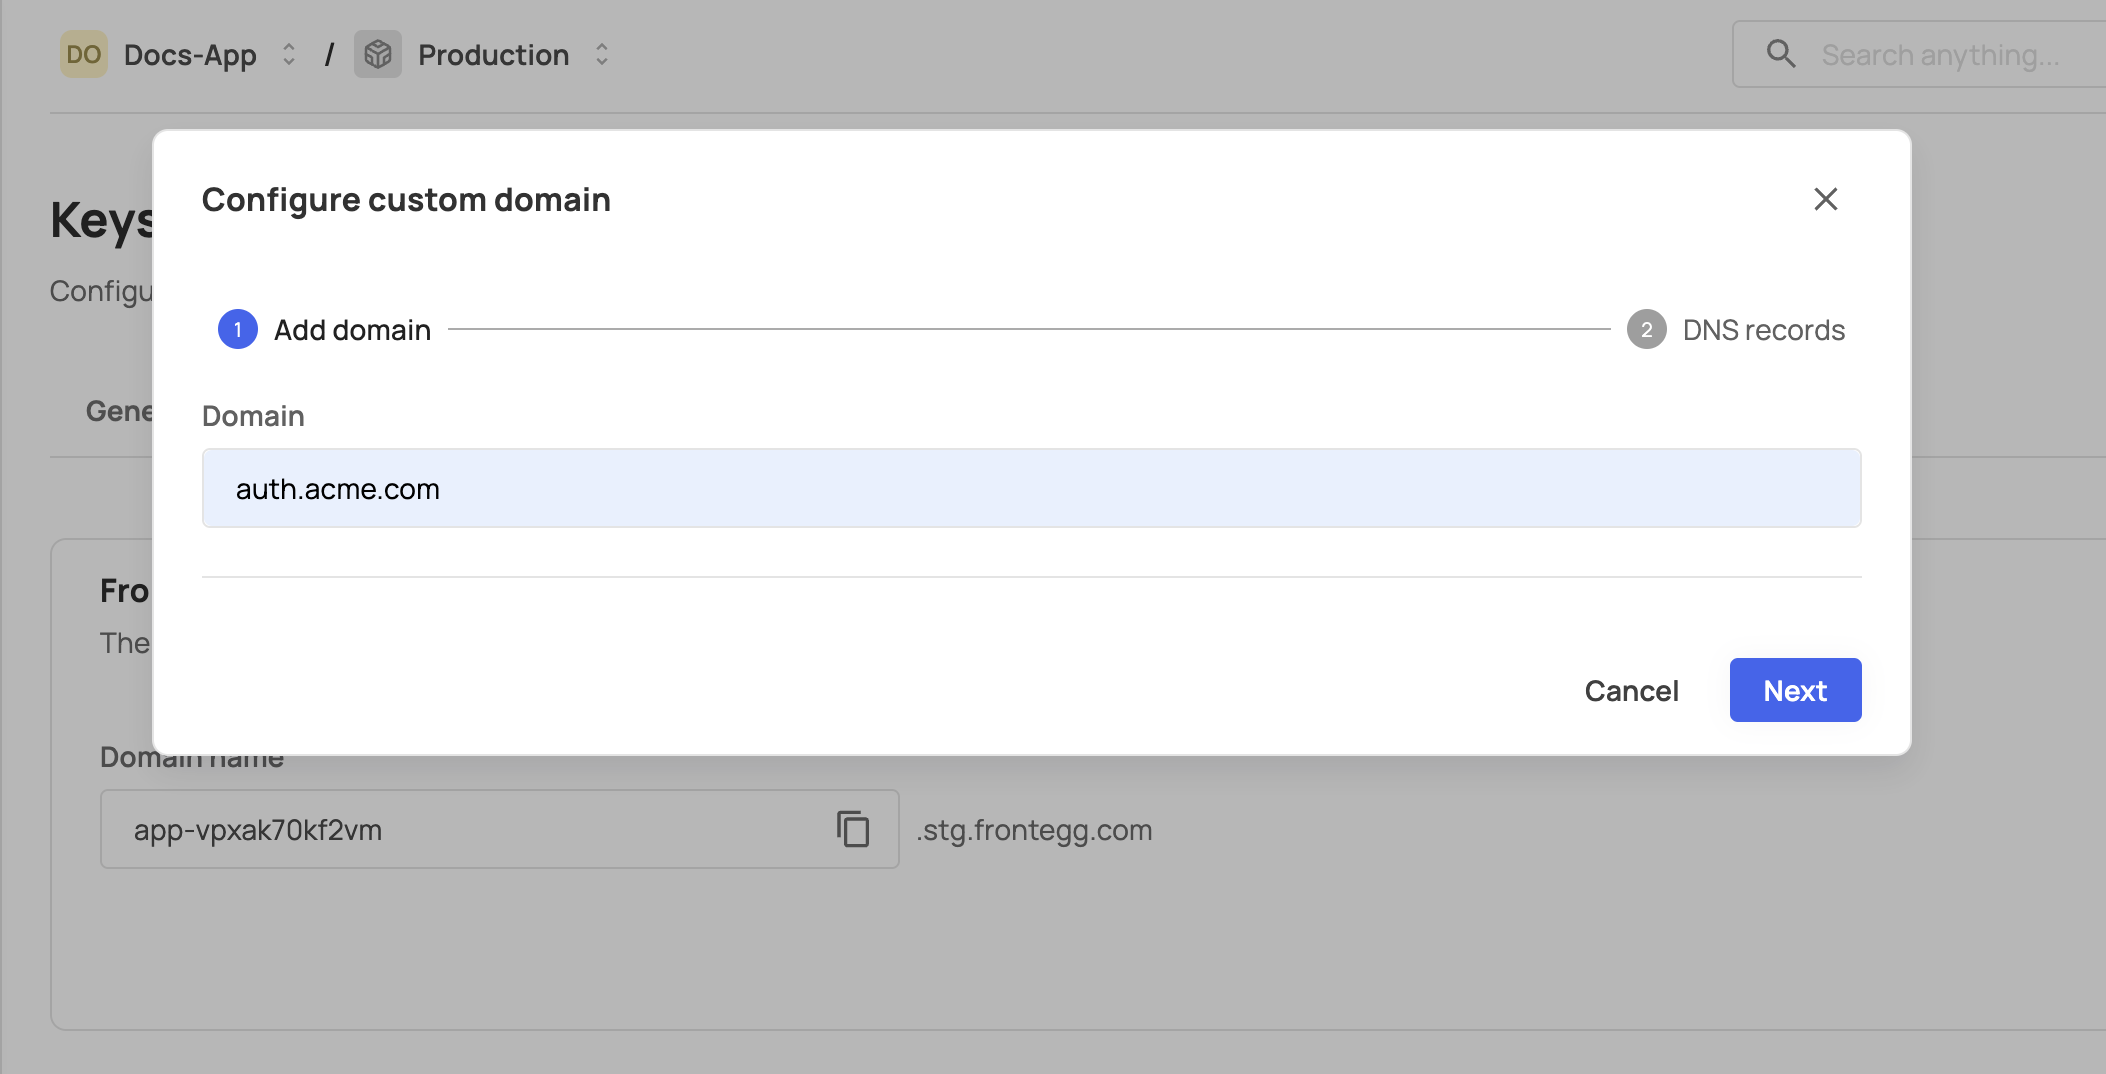Open the Docs-App project name
The width and height of the screenshot is (2106, 1074).
click(190, 55)
